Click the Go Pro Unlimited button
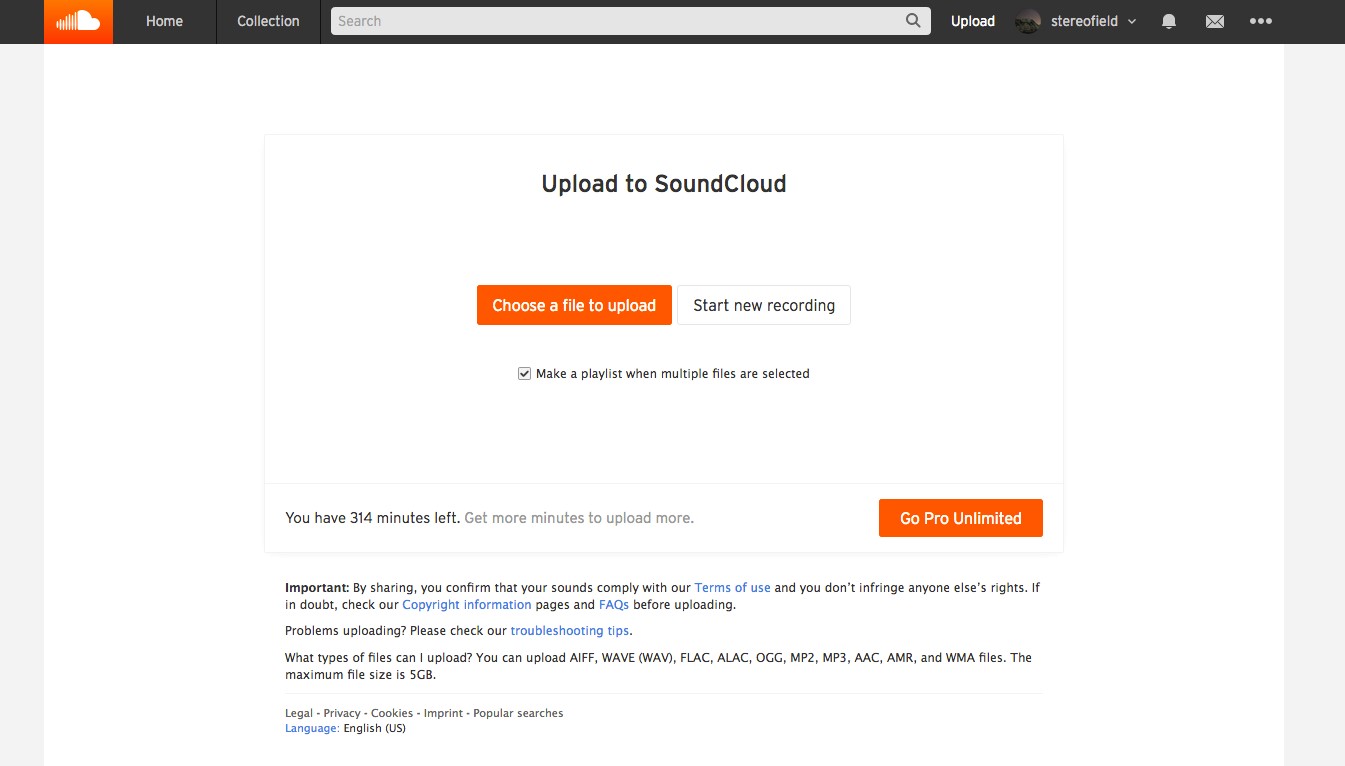Image resolution: width=1345 pixels, height=766 pixels. 960,518
